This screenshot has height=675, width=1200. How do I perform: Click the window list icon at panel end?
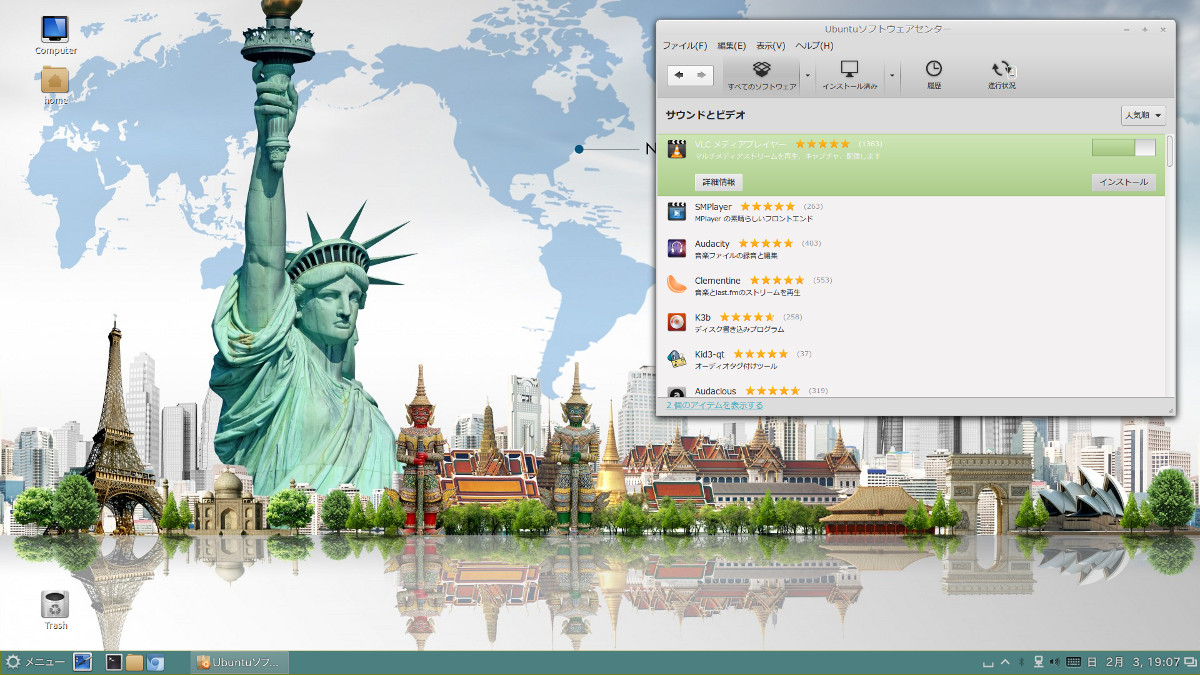1190,662
